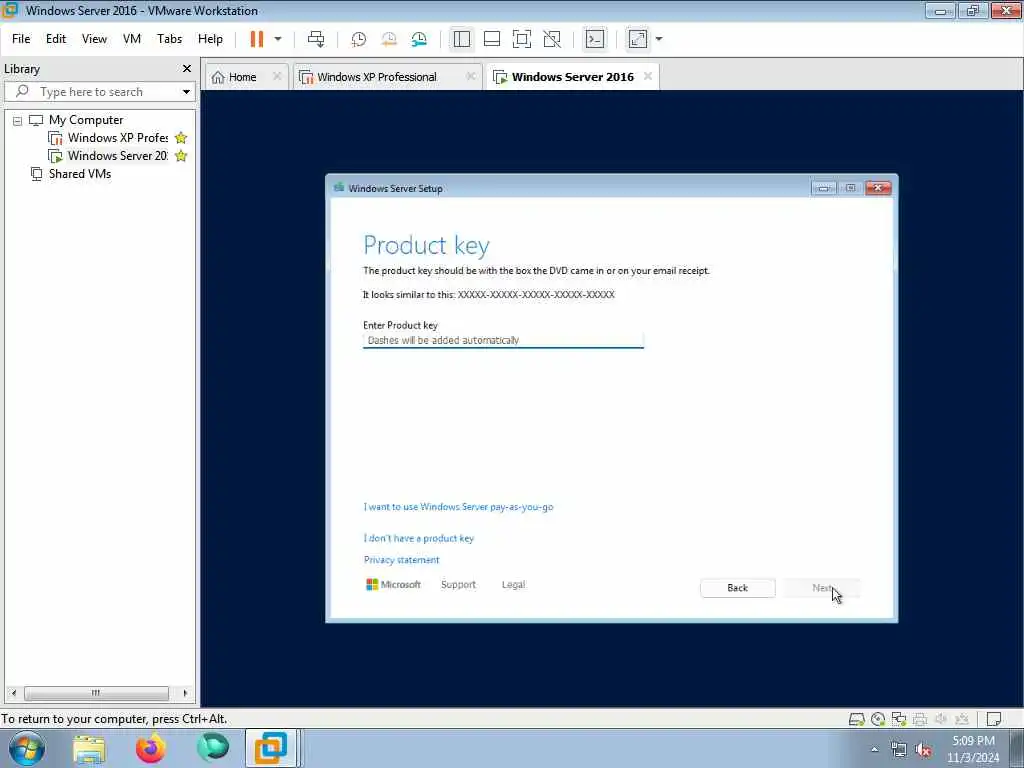The width and height of the screenshot is (1024, 768).
Task: Click the sound card status icon
Action: click(941, 719)
